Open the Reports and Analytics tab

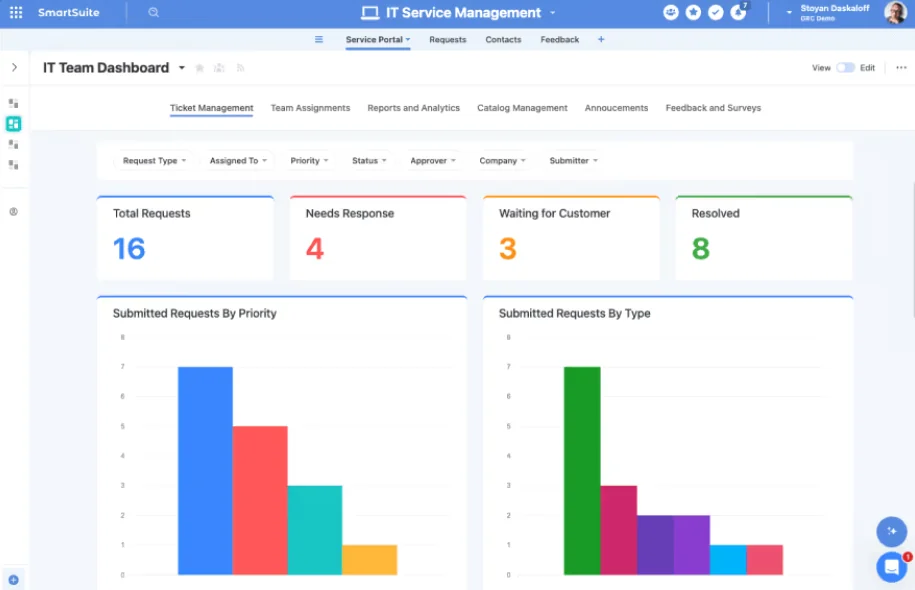pyautogui.click(x=413, y=108)
